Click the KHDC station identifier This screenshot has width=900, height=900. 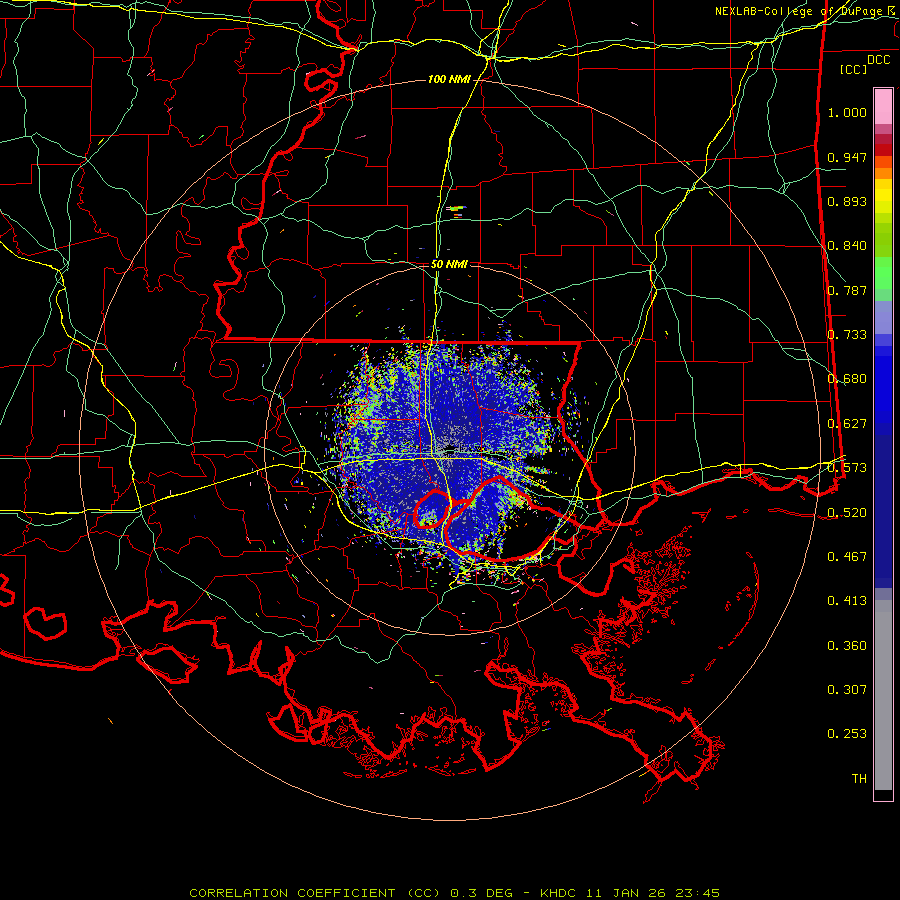[x=558, y=893]
